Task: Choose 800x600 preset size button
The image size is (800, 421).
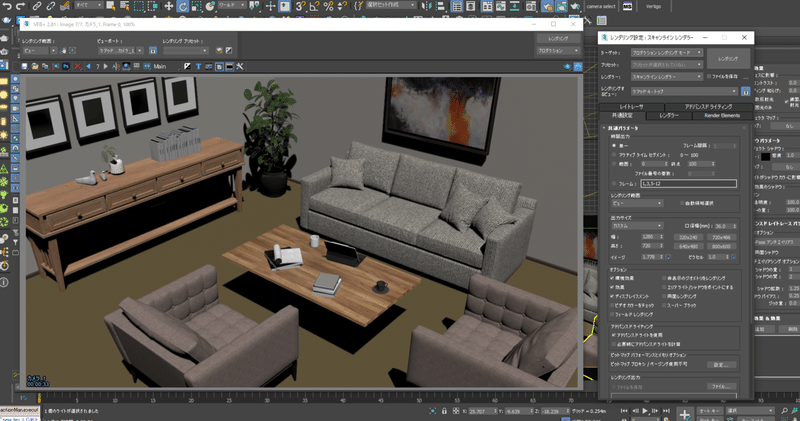Action: point(721,246)
